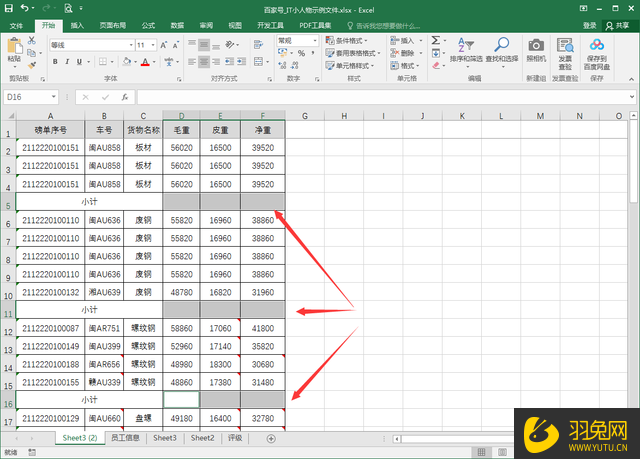Switch to the 插入 ribbon tab
This screenshot has height=459, width=640.
point(77,26)
